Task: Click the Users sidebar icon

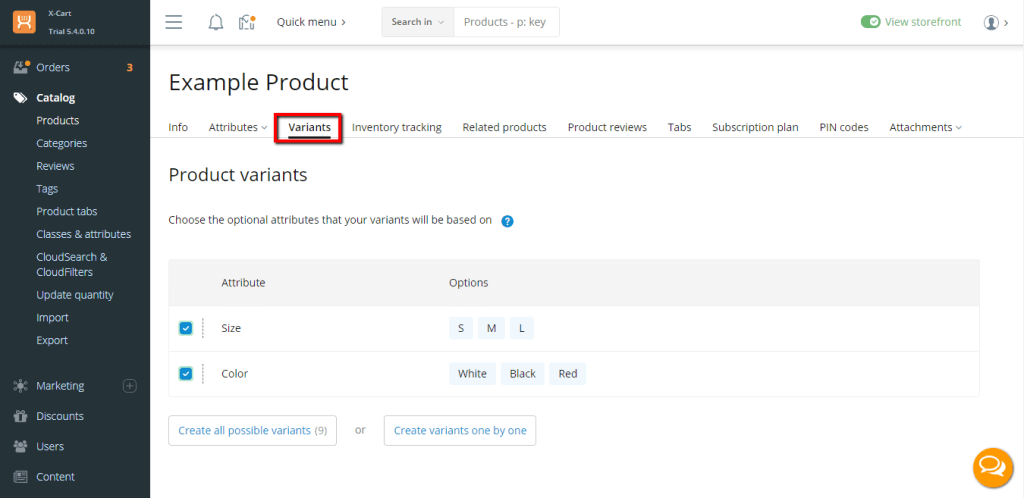Action: pos(20,446)
